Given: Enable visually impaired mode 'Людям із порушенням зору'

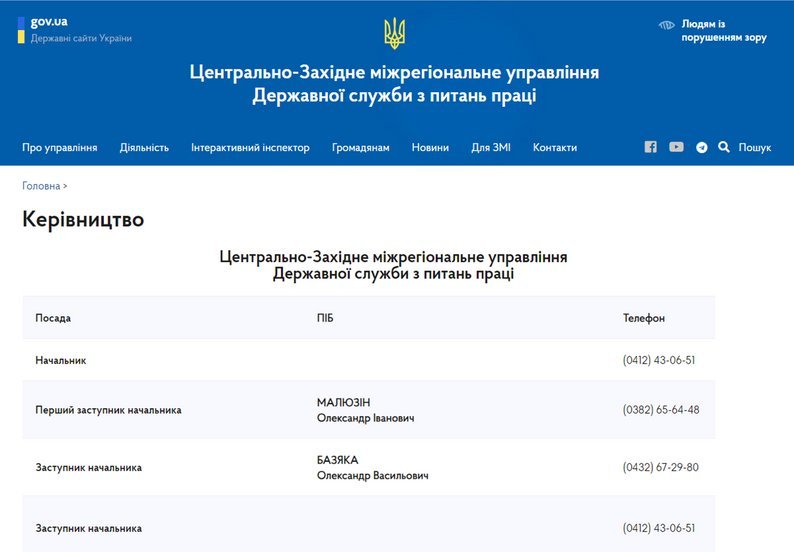Looking at the screenshot, I should [x=724, y=30].
